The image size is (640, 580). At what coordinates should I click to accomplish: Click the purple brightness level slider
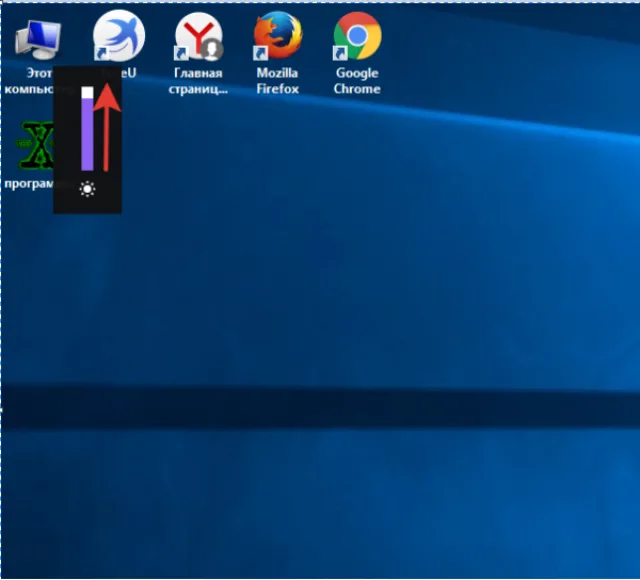[87, 129]
